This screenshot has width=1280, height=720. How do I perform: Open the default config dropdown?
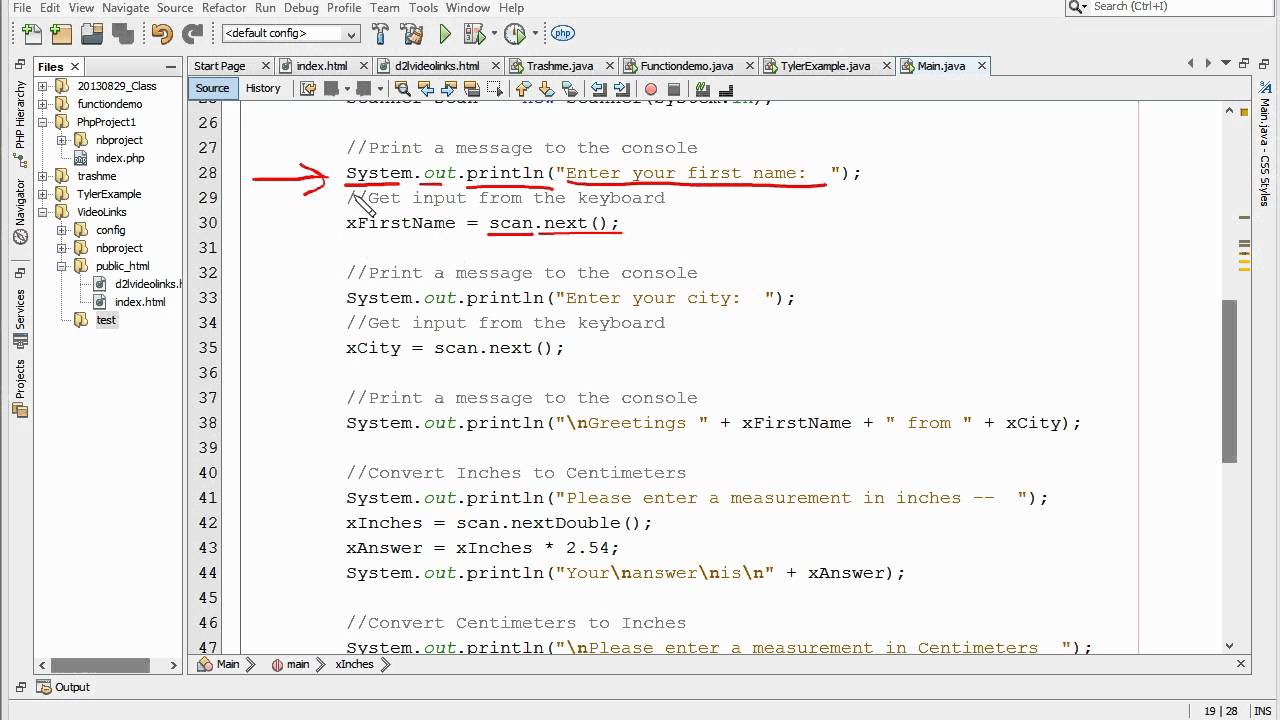(x=291, y=34)
